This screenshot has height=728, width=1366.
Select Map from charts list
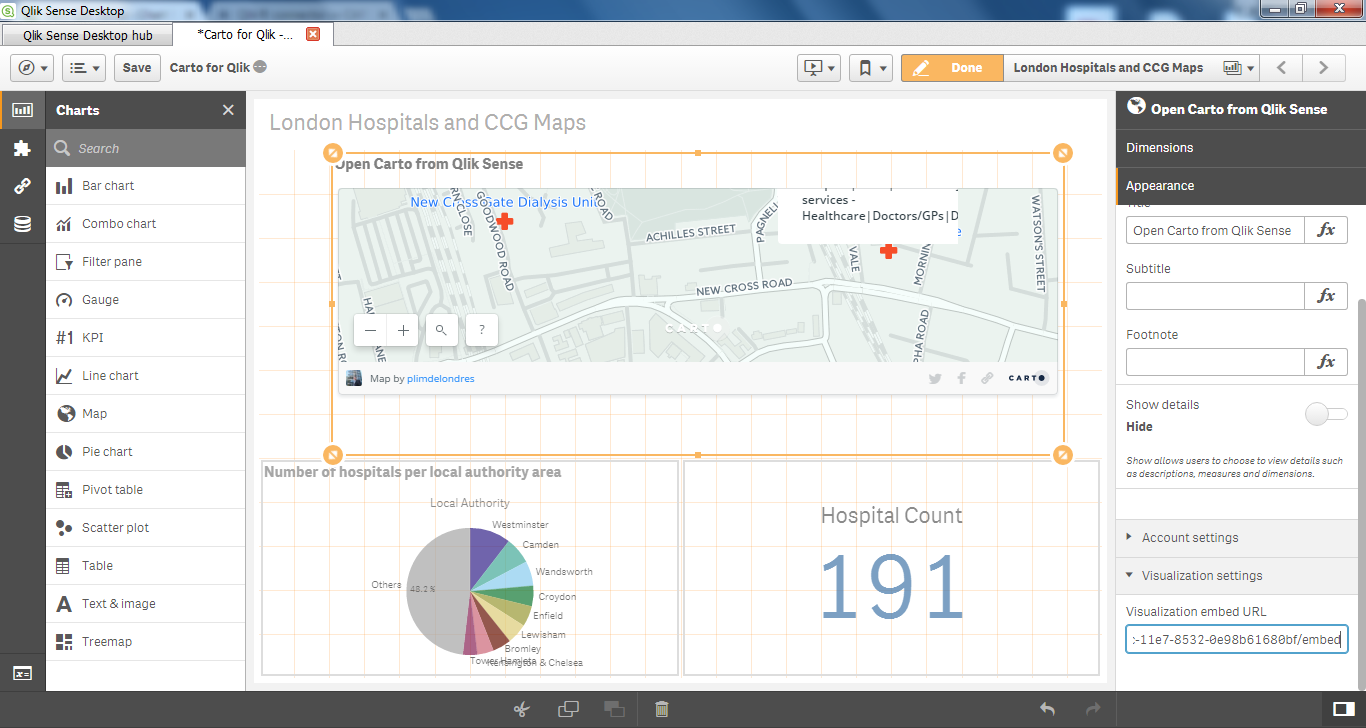(x=146, y=414)
